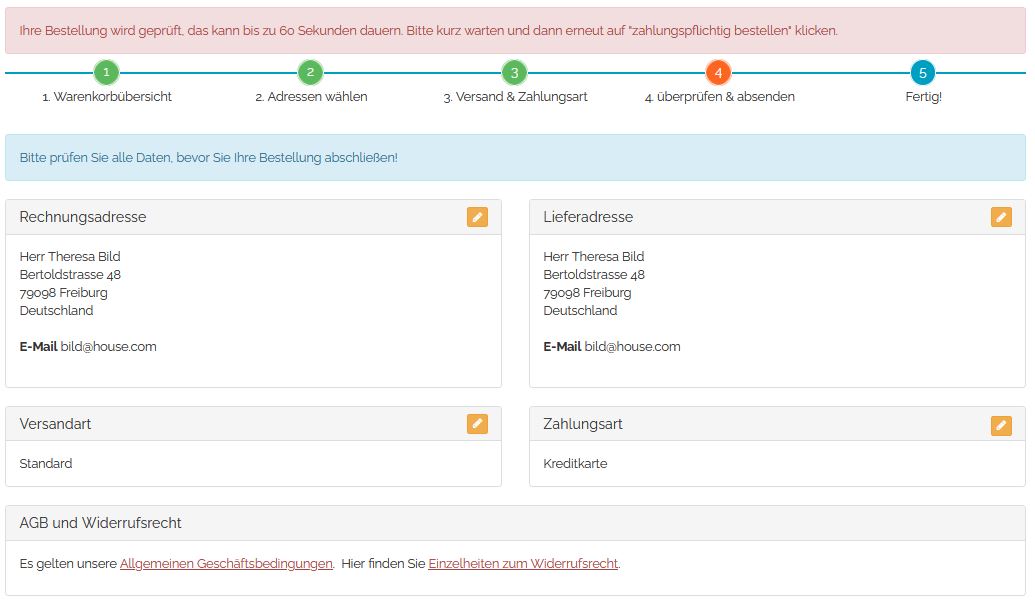The image size is (1035, 607).
Task: Click the email in Lieferadresse panel
Action: click(x=632, y=347)
